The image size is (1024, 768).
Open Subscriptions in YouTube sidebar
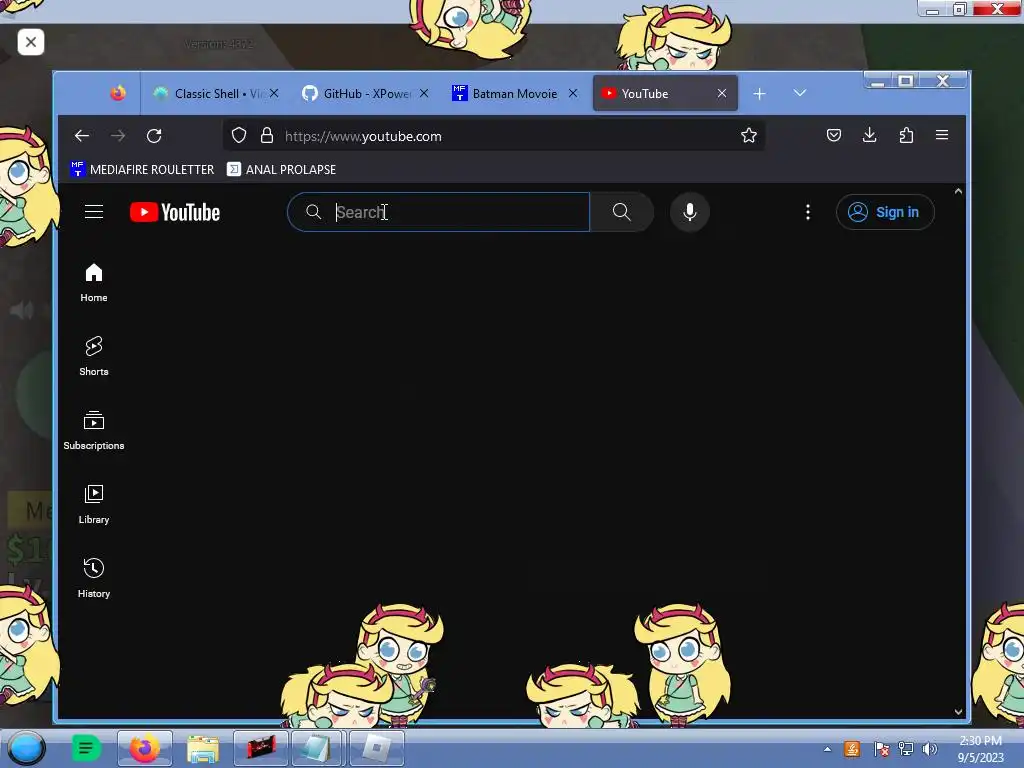tap(93, 430)
